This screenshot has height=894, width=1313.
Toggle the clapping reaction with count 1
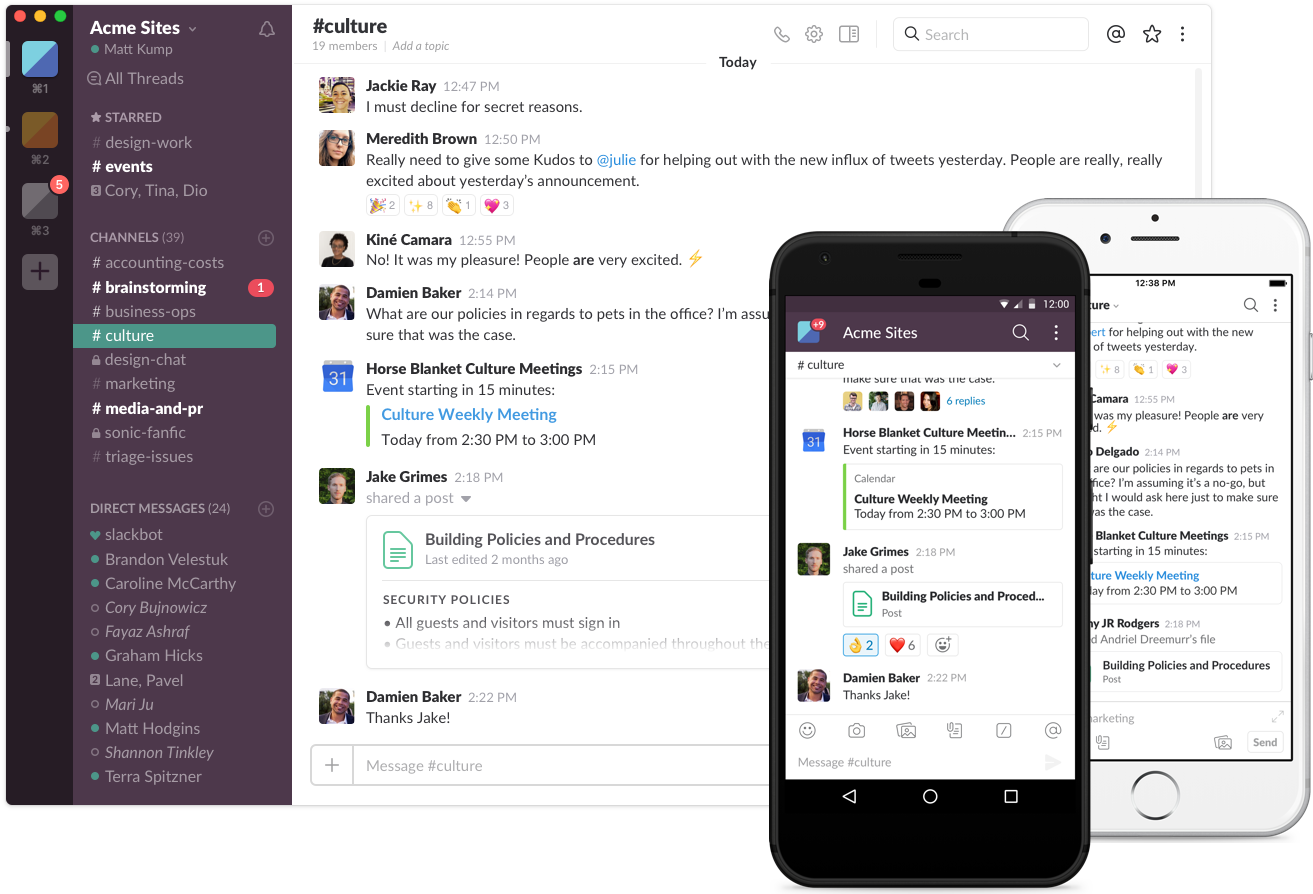tap(459, 205)
